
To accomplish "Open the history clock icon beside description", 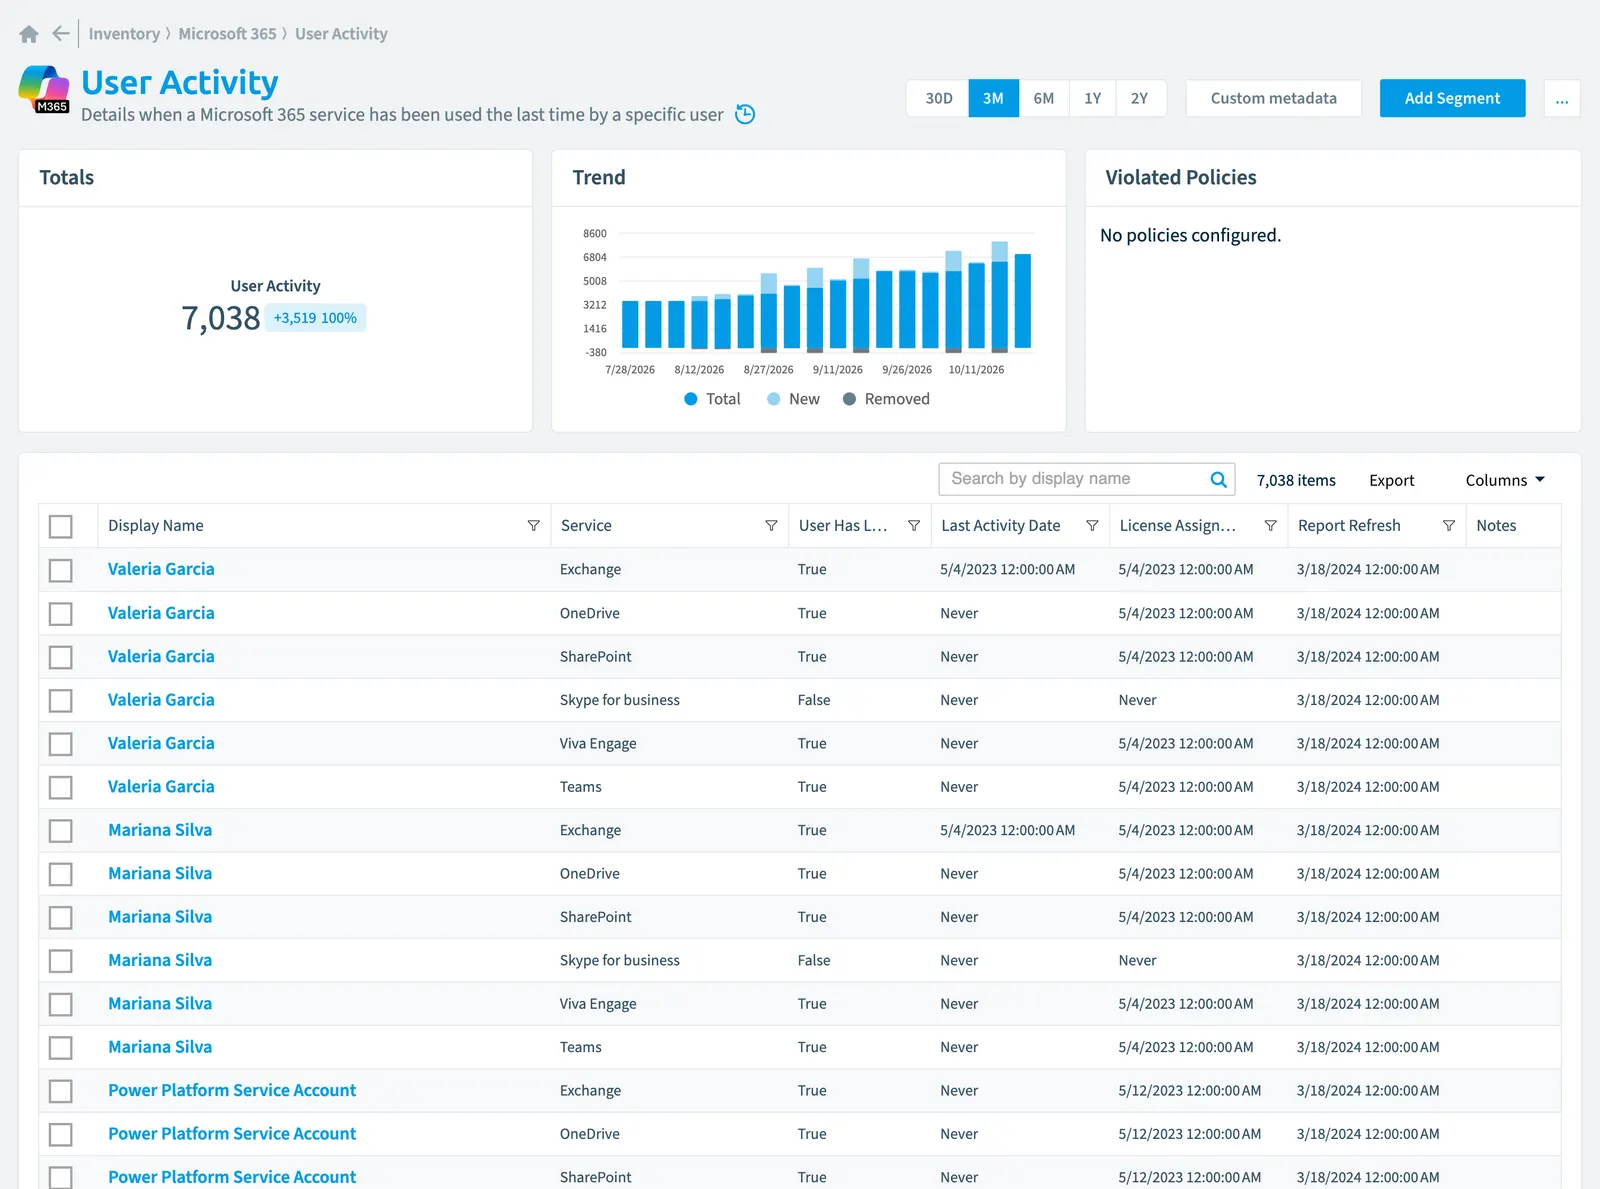I will tap(745, 114).
